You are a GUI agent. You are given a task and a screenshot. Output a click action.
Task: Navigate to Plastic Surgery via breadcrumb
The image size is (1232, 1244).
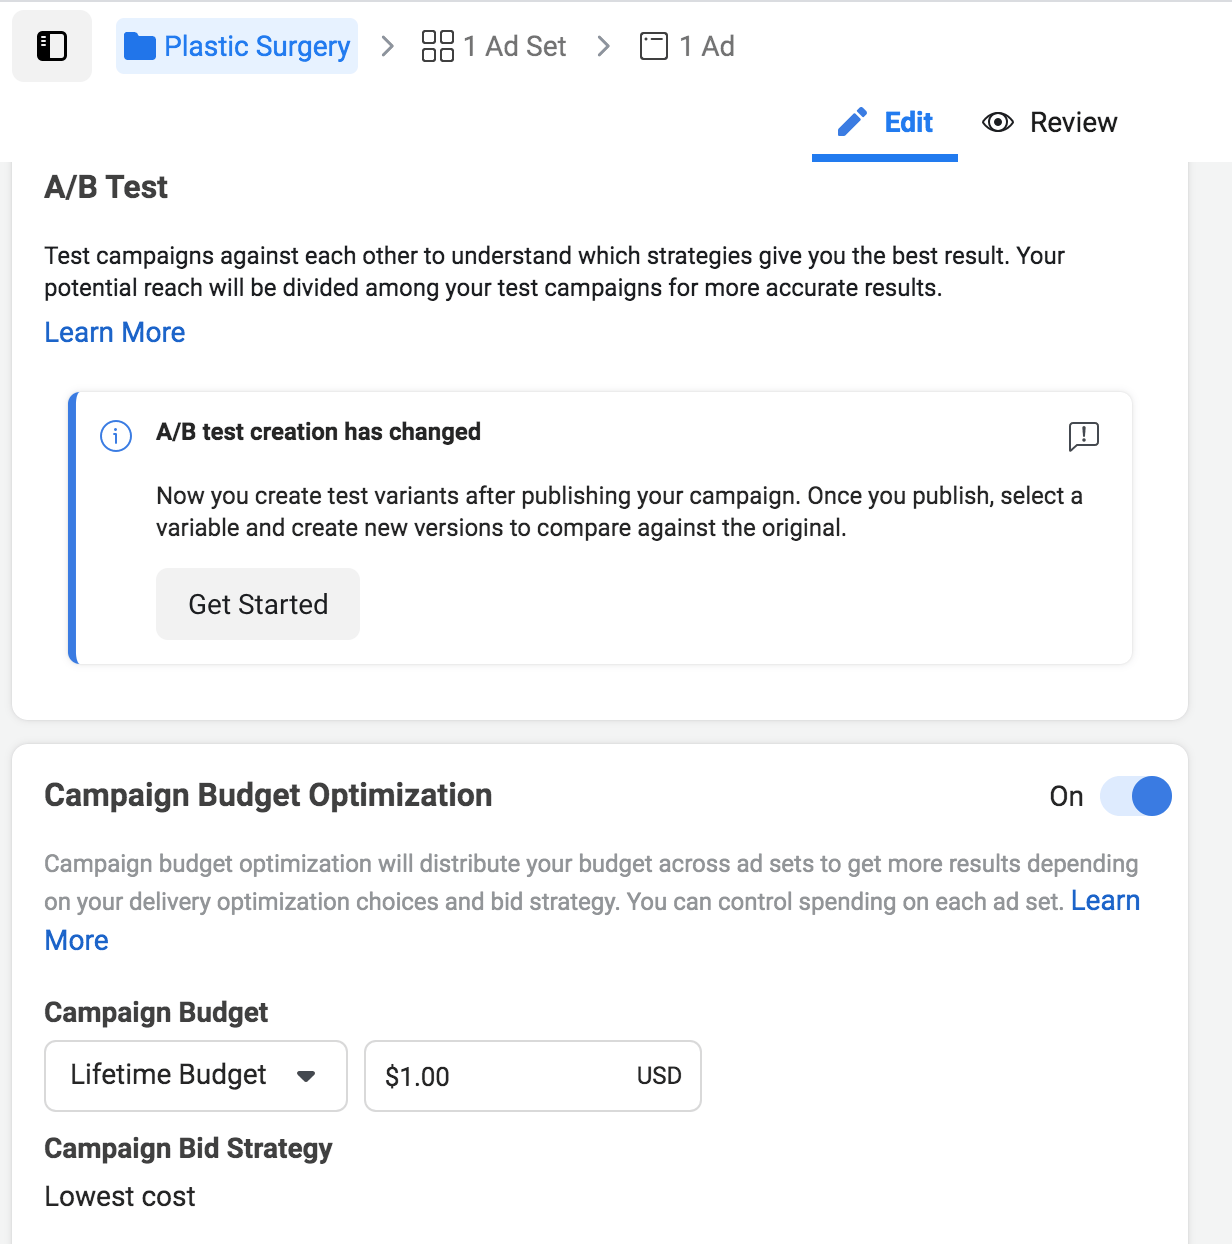pyautogui.click(x=260, y=45)
